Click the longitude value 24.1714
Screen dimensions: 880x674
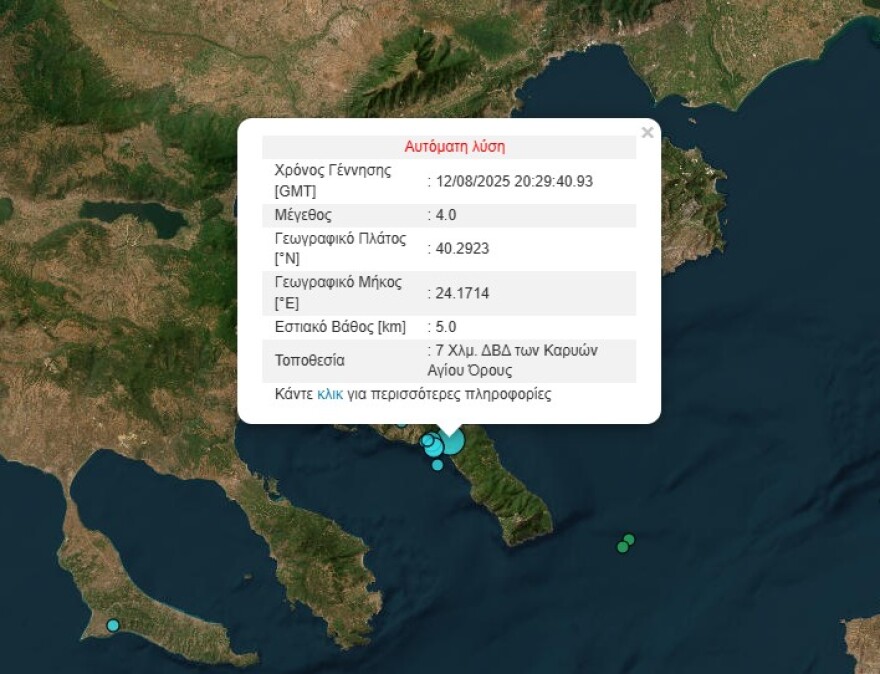[462, 293]
